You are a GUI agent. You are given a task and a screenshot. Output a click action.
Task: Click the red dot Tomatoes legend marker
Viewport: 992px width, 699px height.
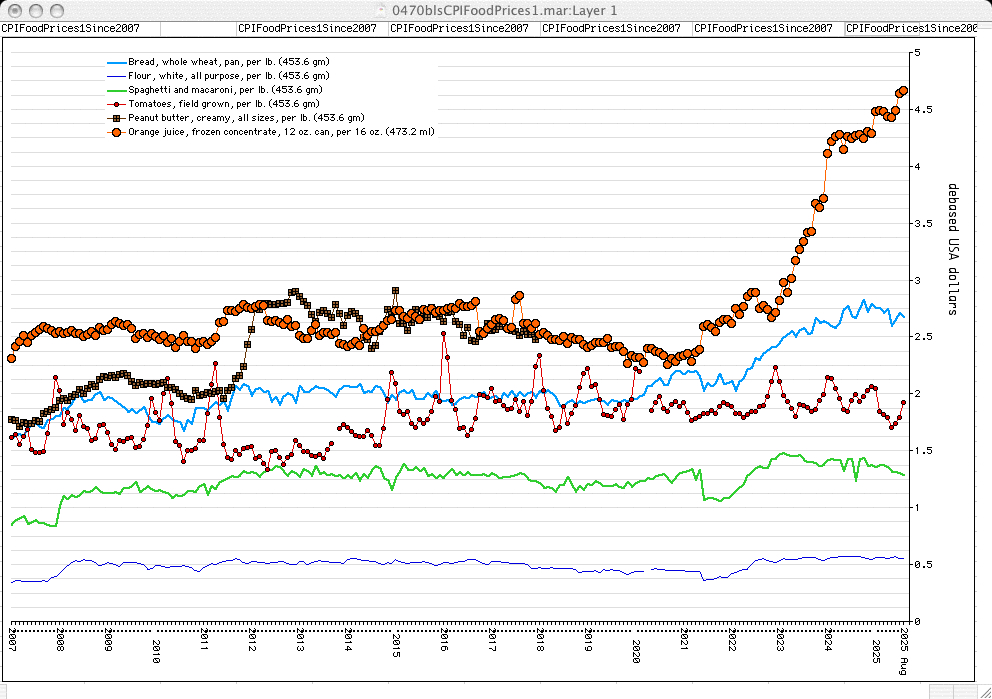click(x=117, y=104)
